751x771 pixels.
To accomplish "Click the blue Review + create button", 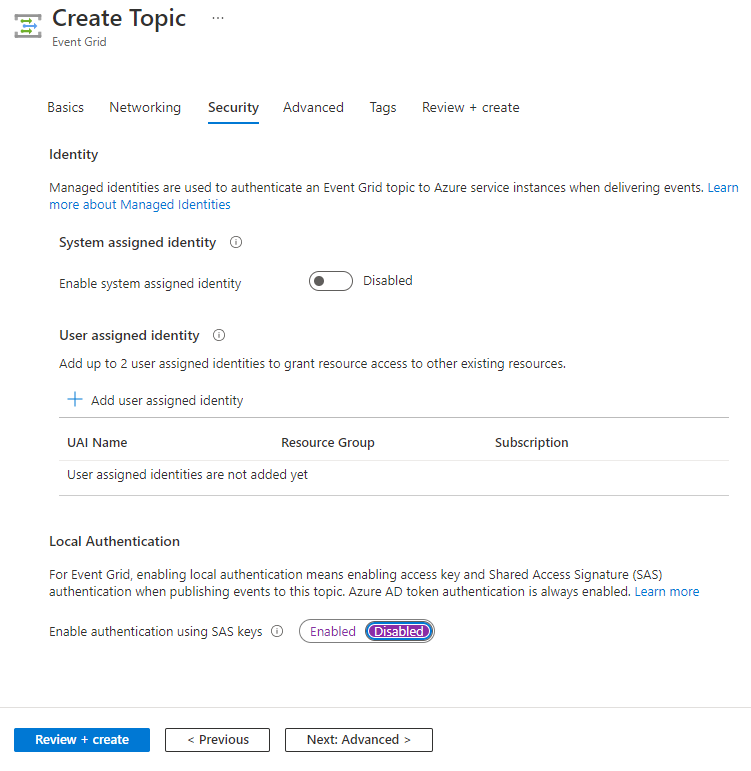I will 82,740.
